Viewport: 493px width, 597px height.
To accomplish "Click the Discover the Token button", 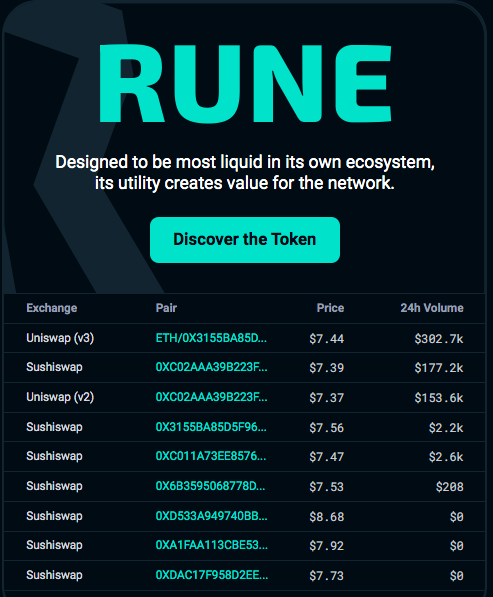I will [x=245, y=240].
